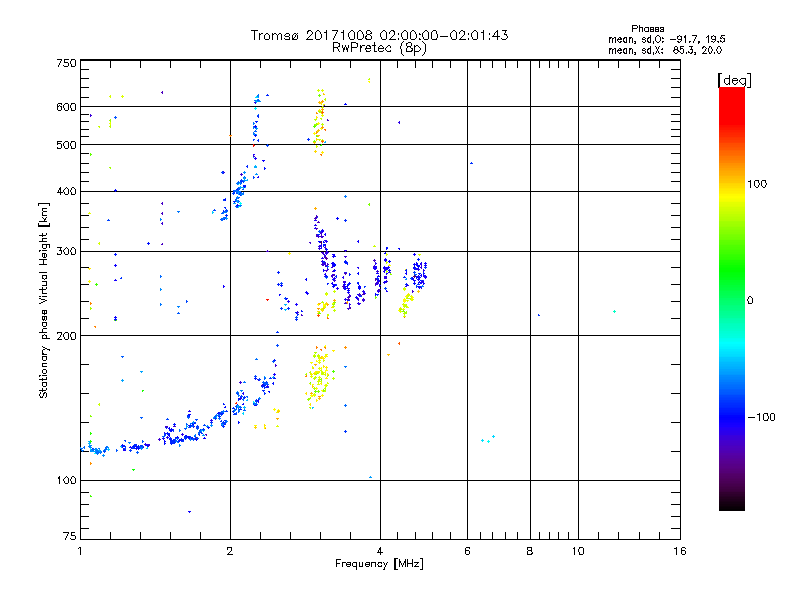Click the 'RwPretec (8p)' subtitle
The height and width of the screenshot is (600, 800).
tap(379, 48)
